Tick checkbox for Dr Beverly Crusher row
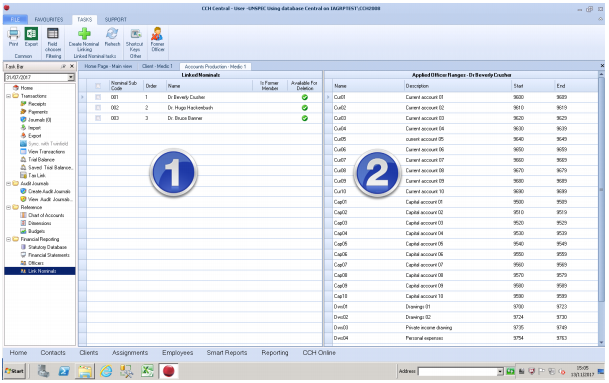Viewport: 609px width, 383px height. point(98,97)
